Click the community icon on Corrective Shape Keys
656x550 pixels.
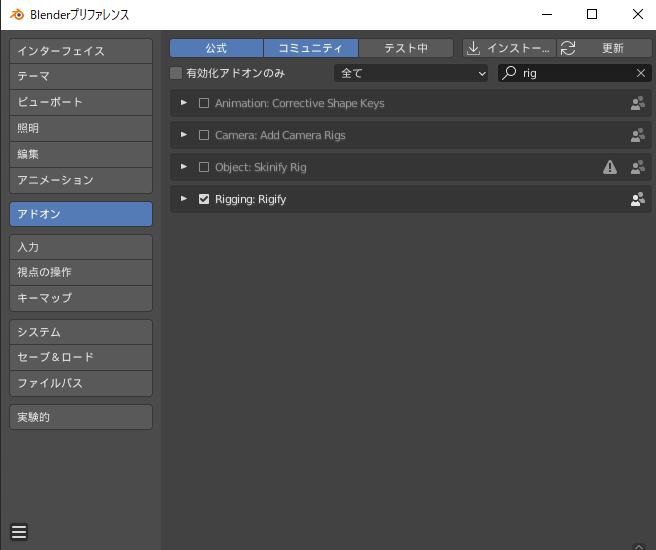click(637, 103)
